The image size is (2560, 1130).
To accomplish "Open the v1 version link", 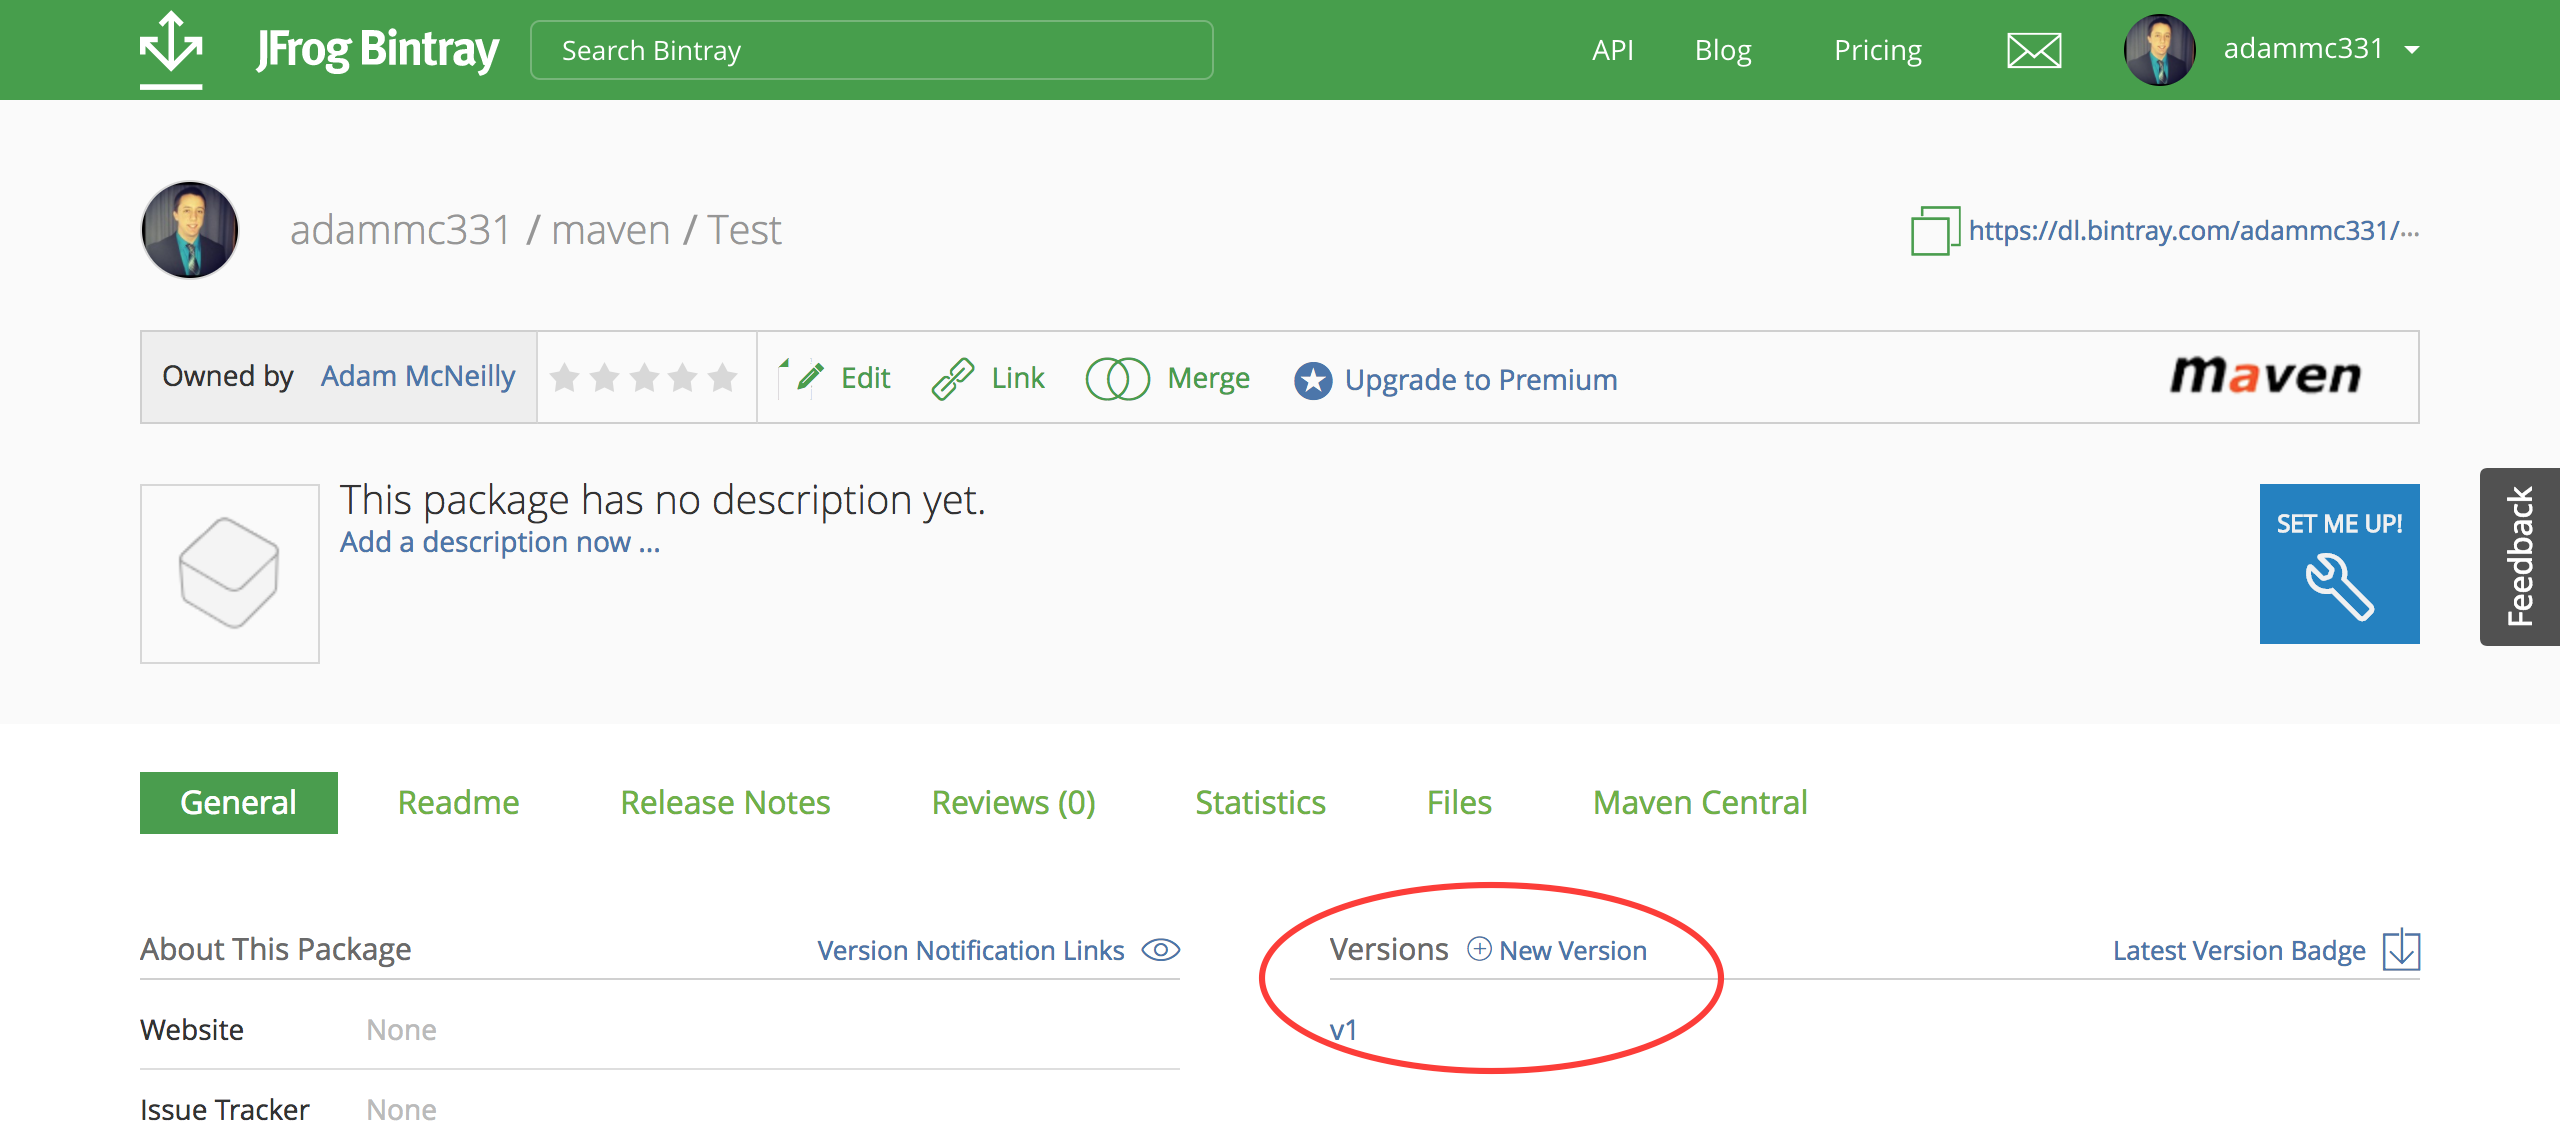I will (x=1343, y=1030).
